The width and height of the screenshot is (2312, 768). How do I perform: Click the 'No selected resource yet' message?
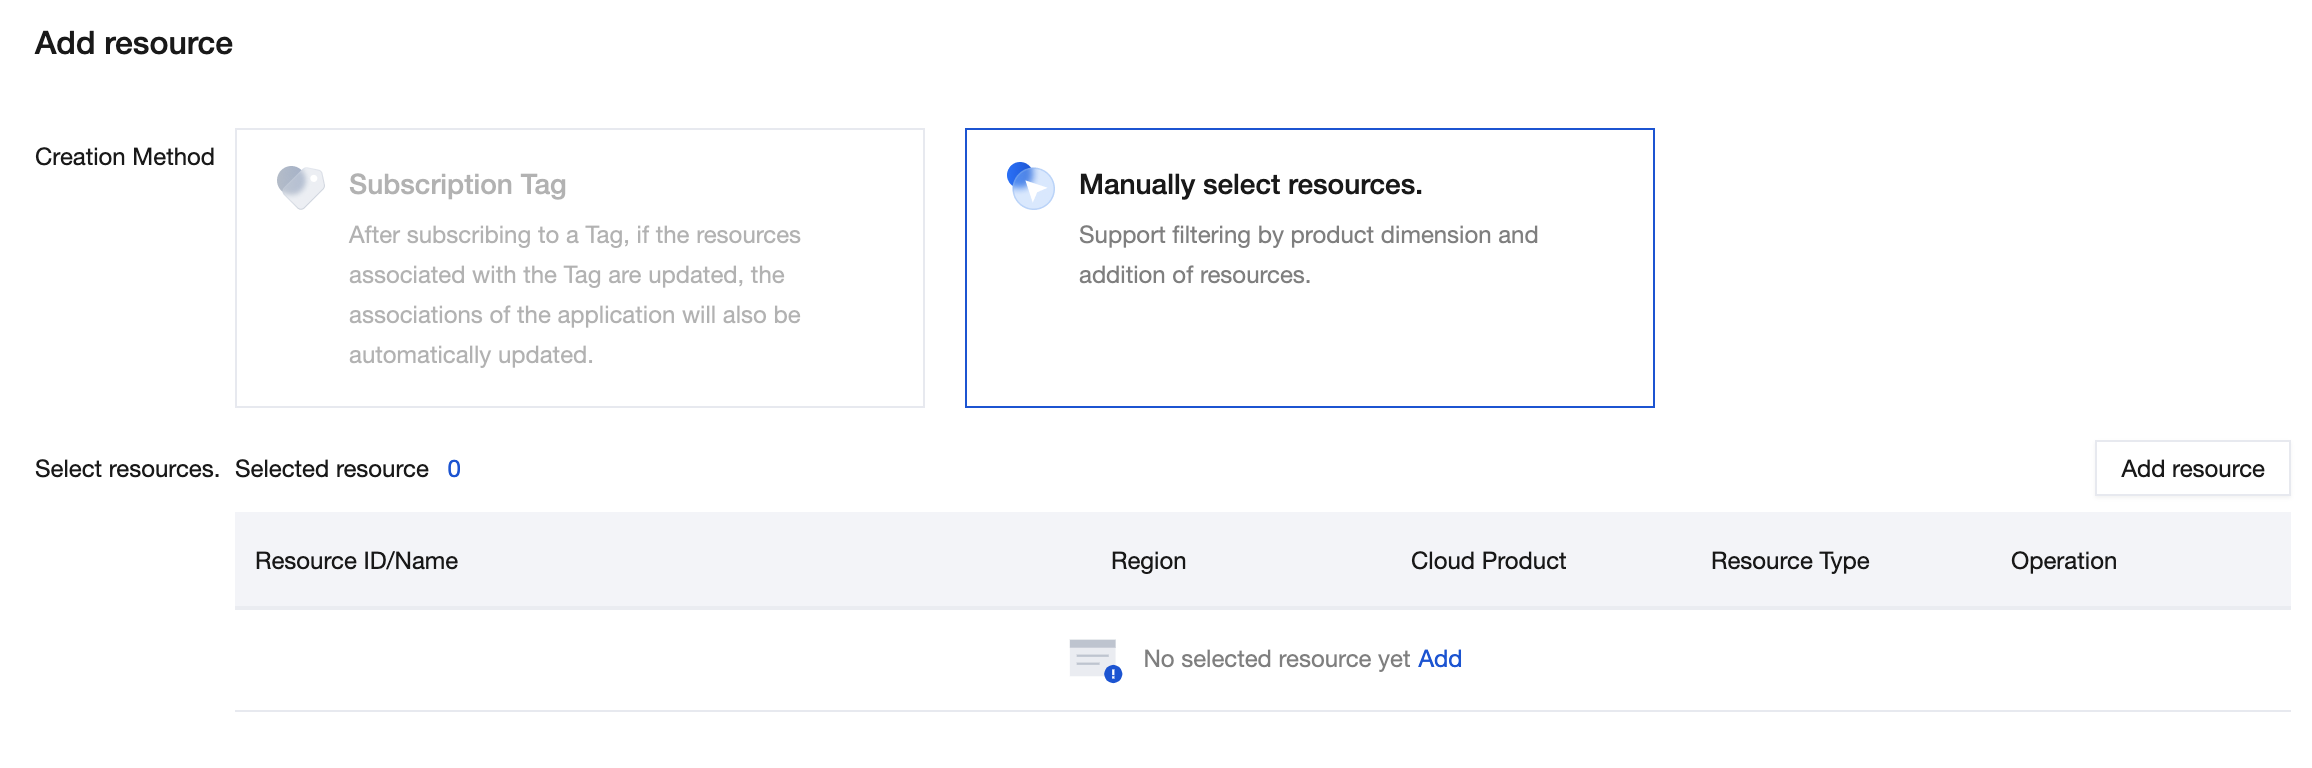coord(1276,659)
